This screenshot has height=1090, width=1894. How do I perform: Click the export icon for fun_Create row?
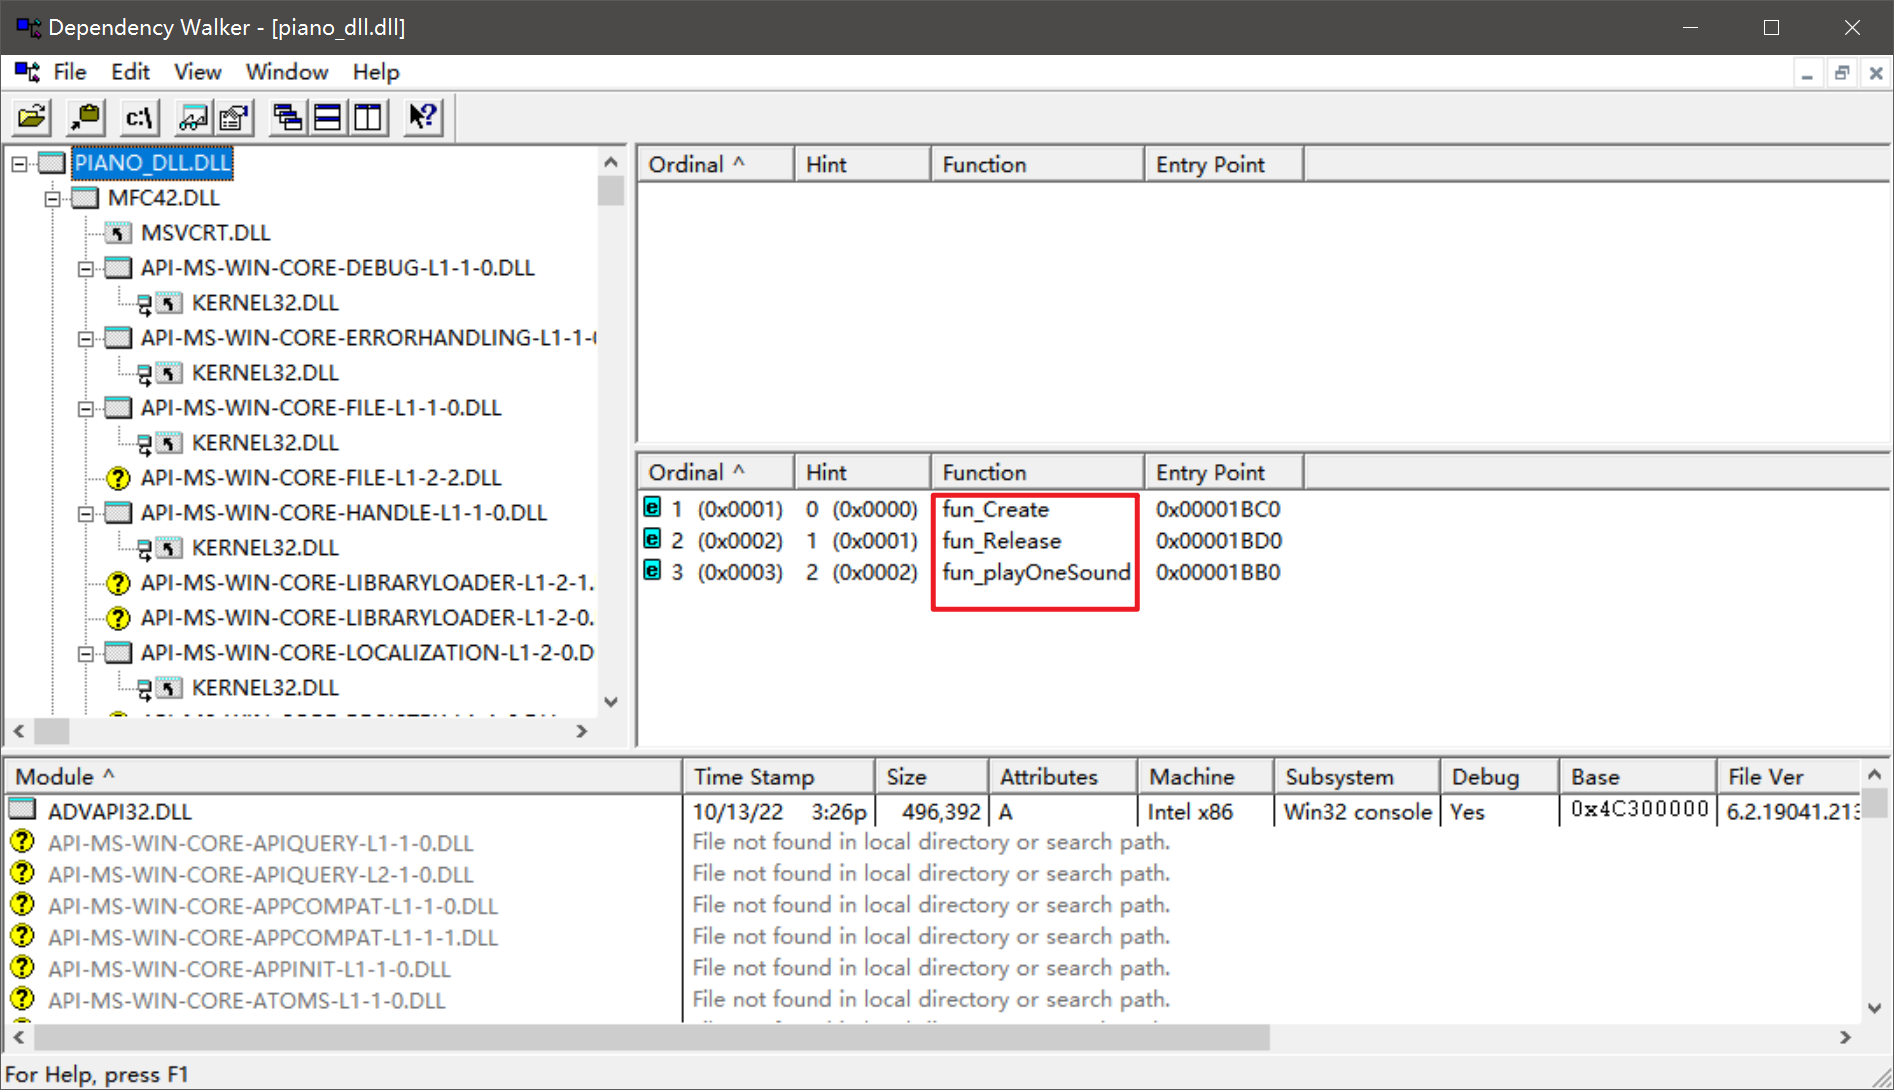(x=652, y=507)
